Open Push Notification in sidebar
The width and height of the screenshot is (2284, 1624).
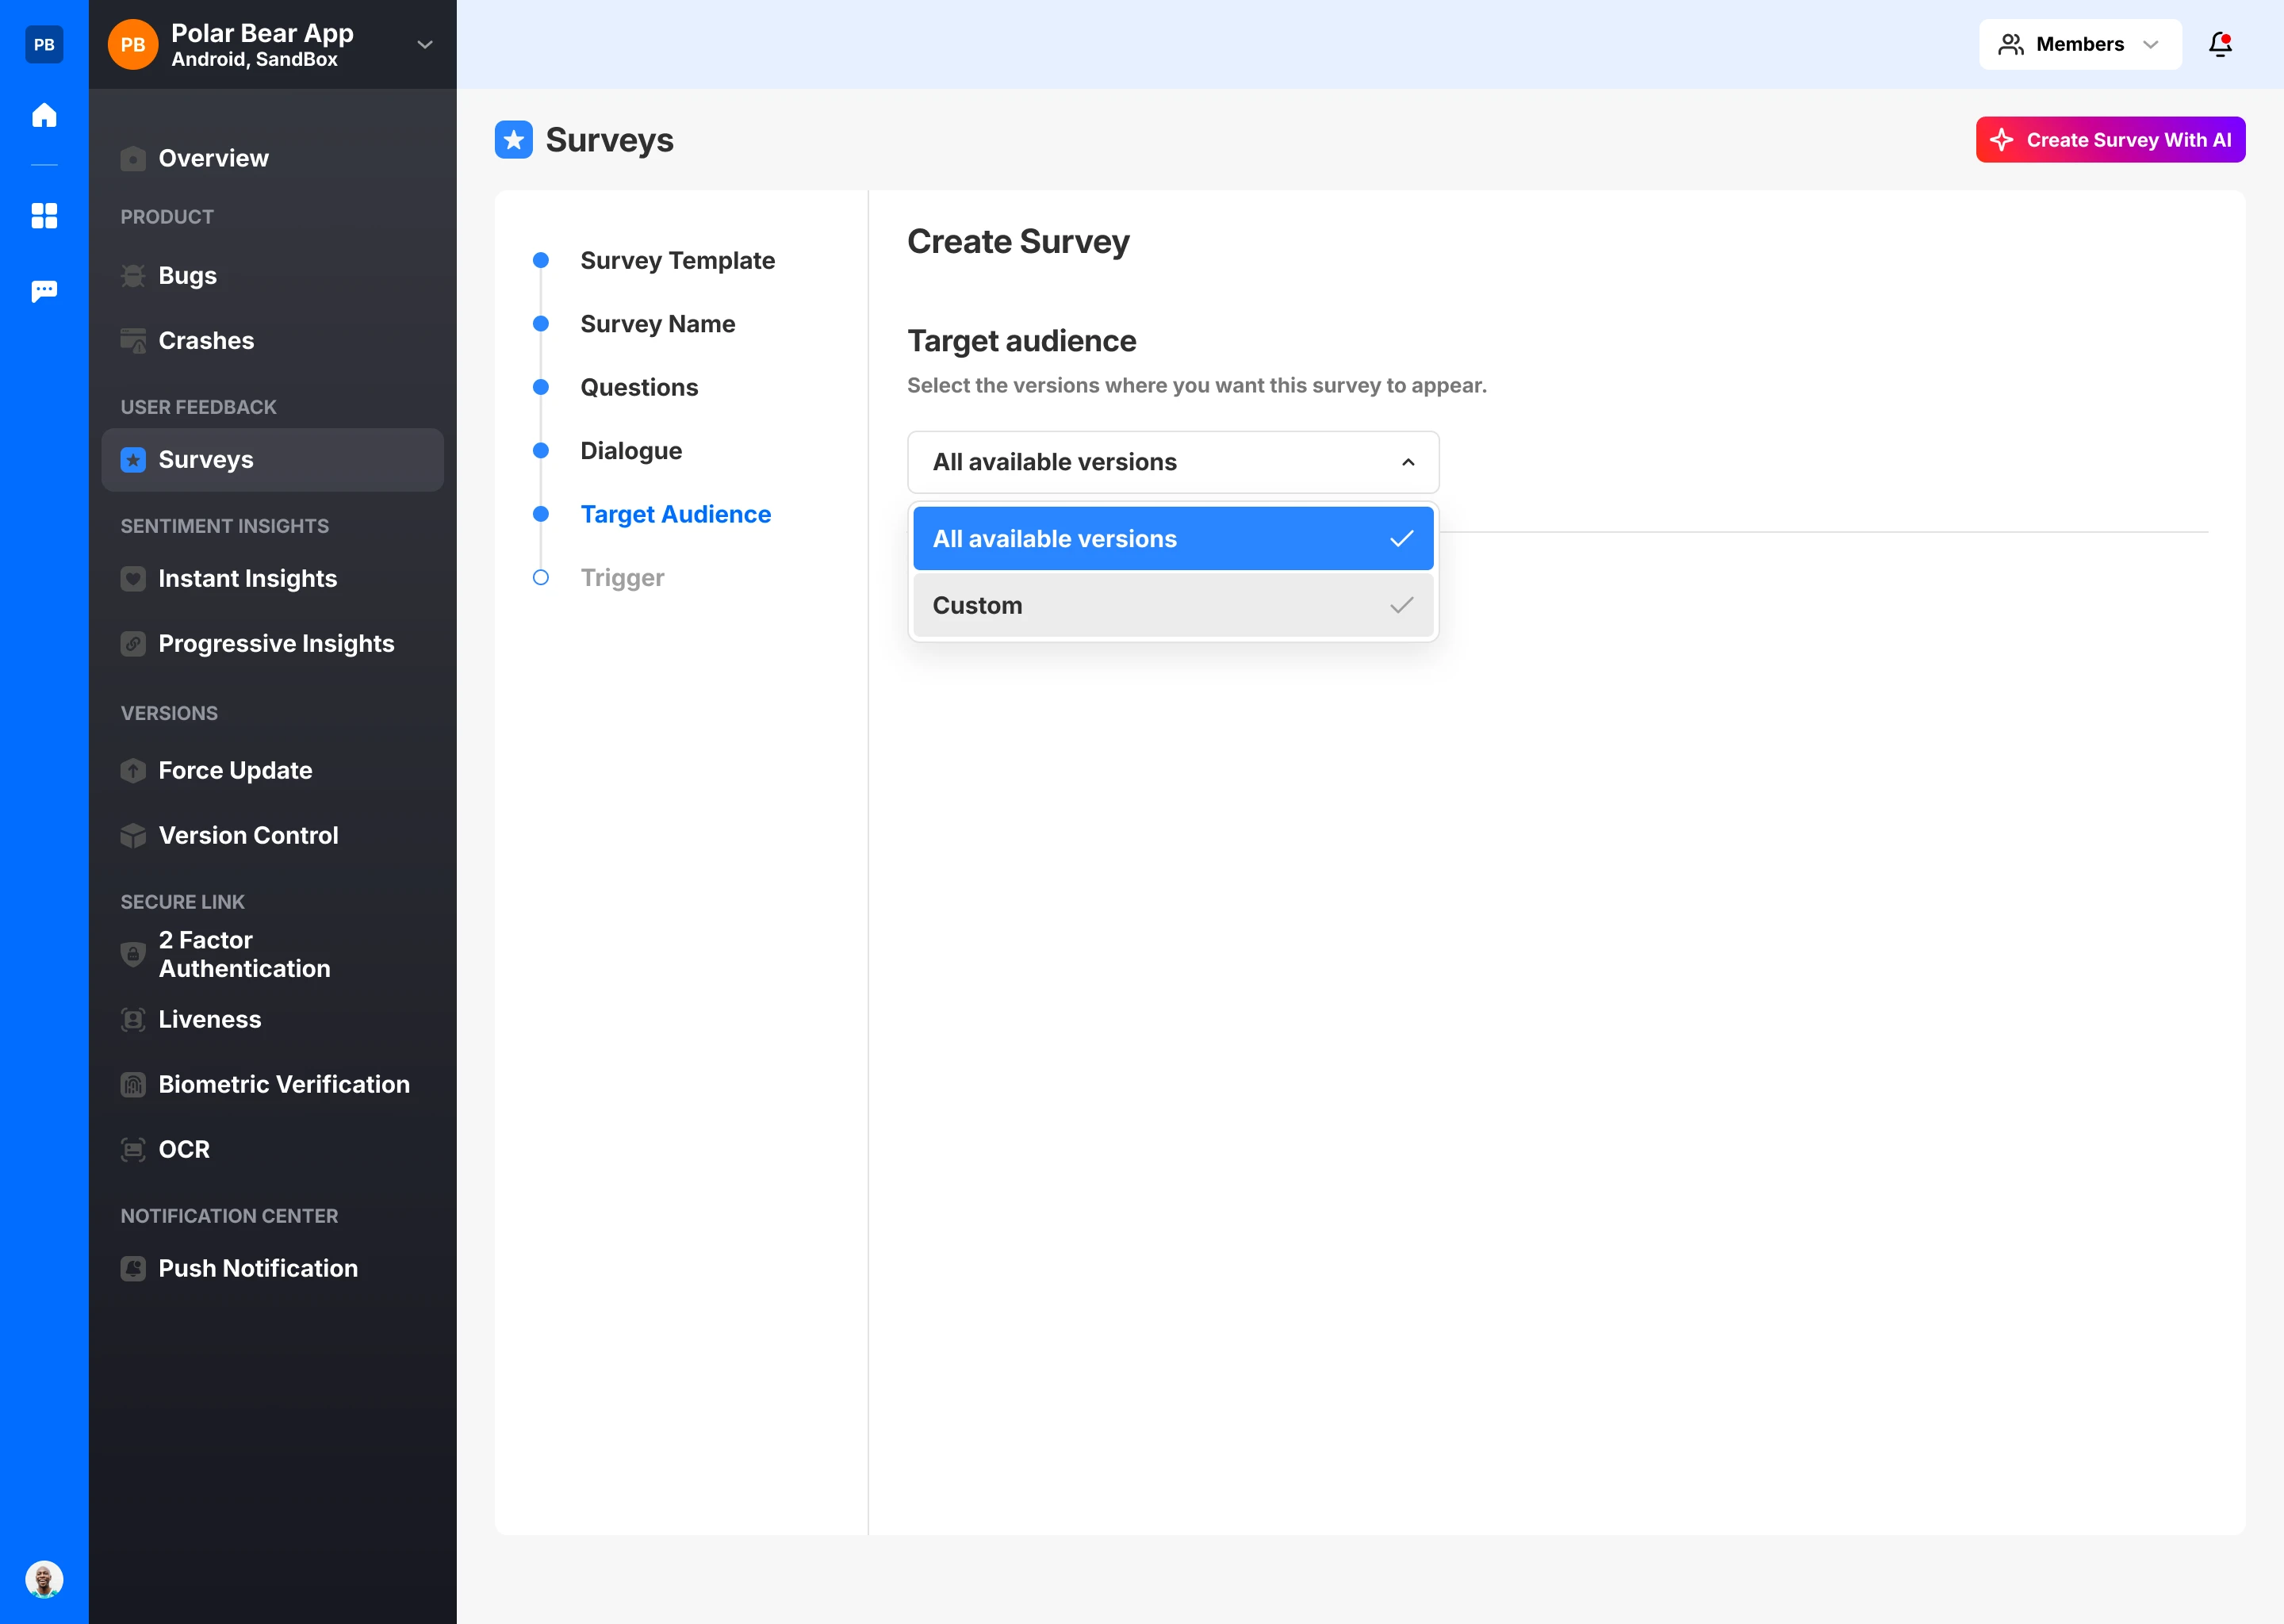(257, 1268)
